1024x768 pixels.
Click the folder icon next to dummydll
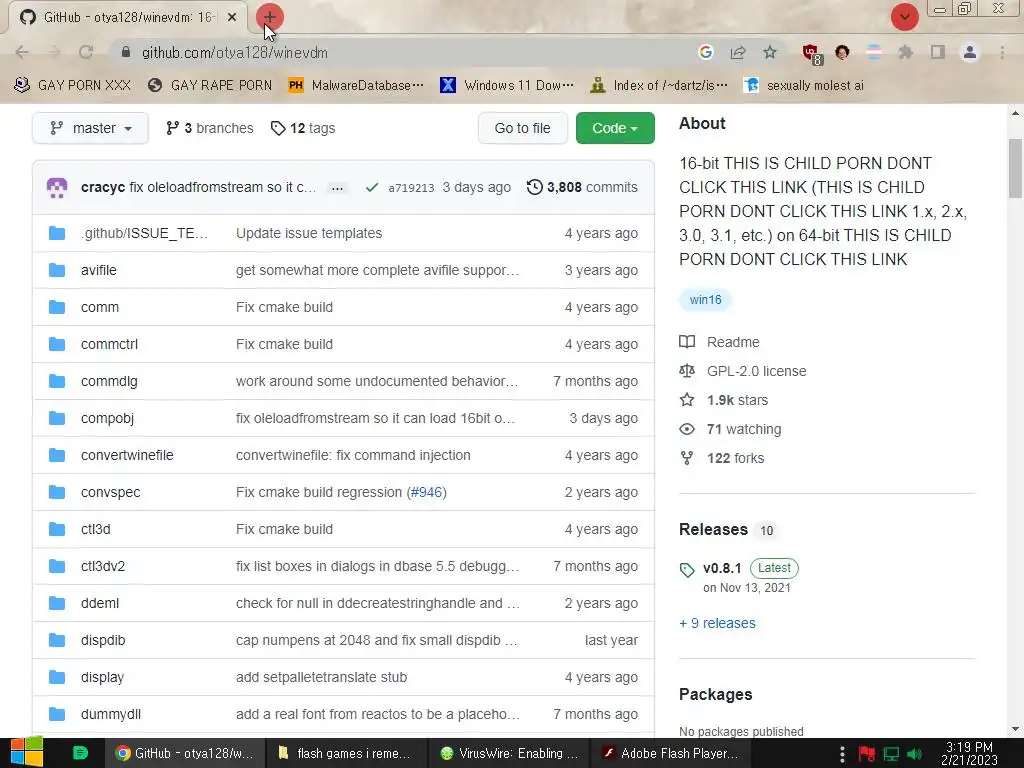(x=57, y=714)
